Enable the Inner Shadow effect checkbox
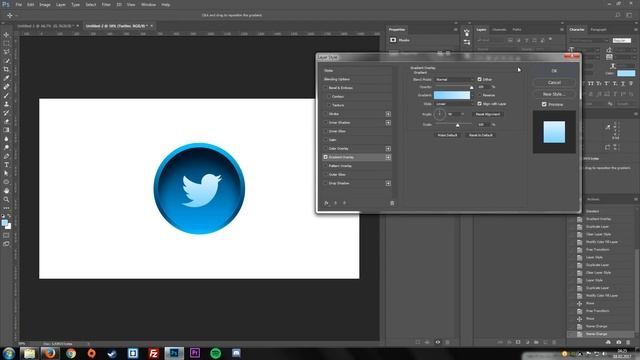The width and height of the screenshot is (640, 360). click(x=326, y=122)
